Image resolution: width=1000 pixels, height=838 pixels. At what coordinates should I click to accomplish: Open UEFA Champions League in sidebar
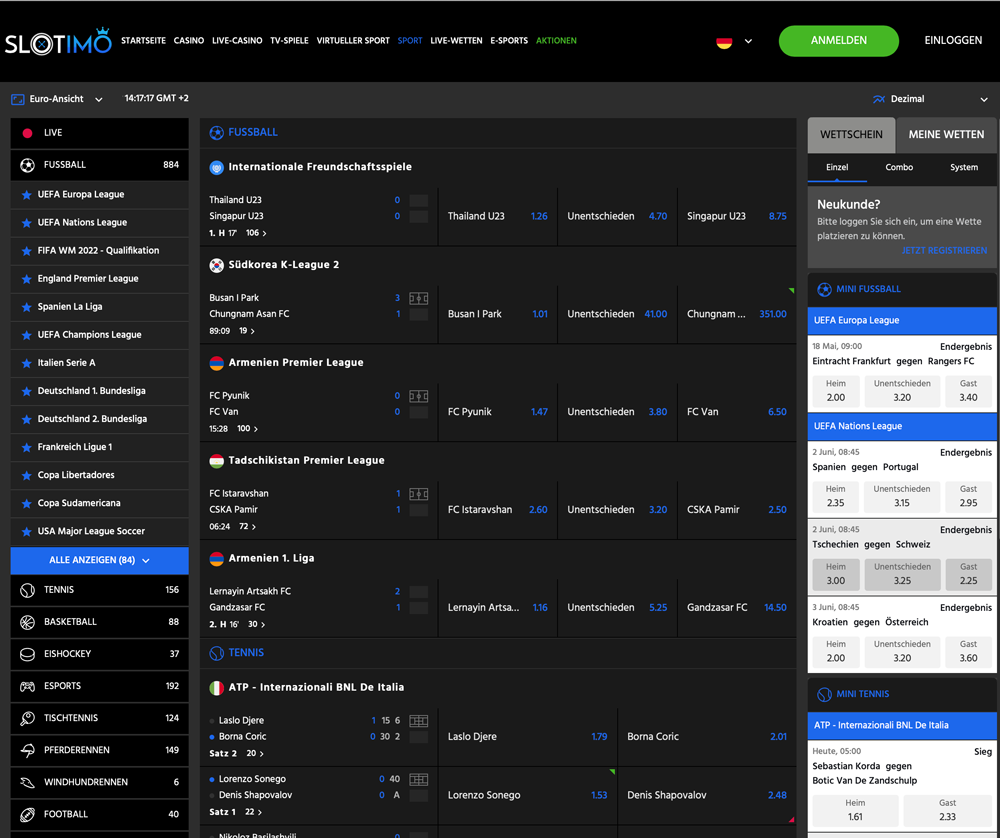click(99, 335)
